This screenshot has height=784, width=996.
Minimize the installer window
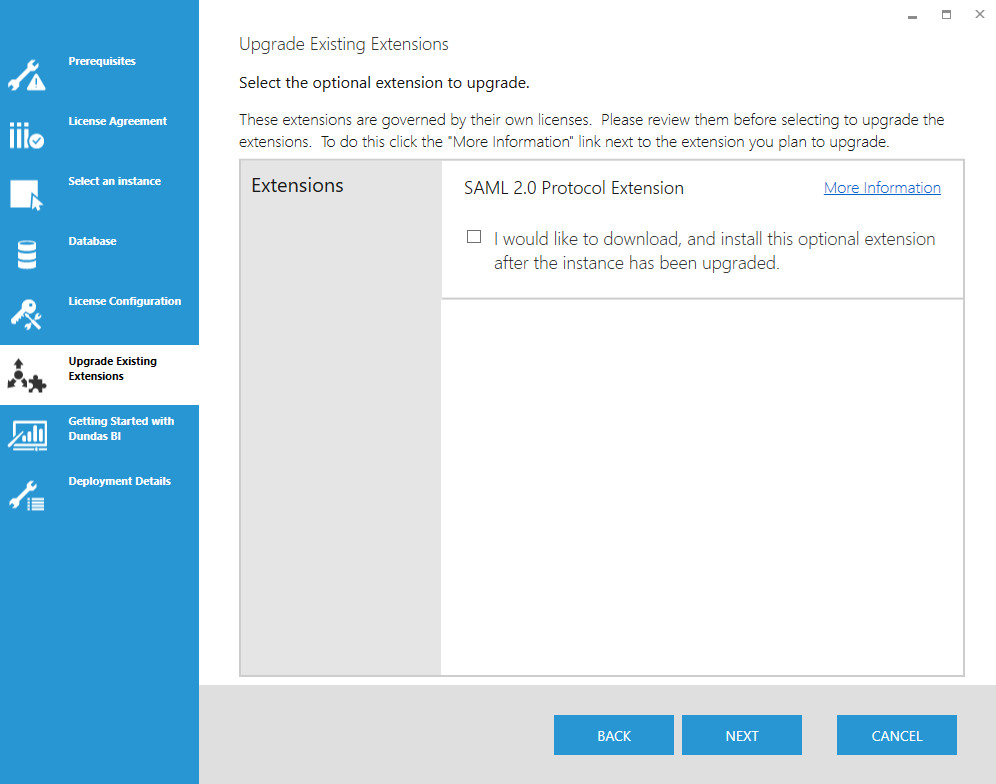[912, 15]
